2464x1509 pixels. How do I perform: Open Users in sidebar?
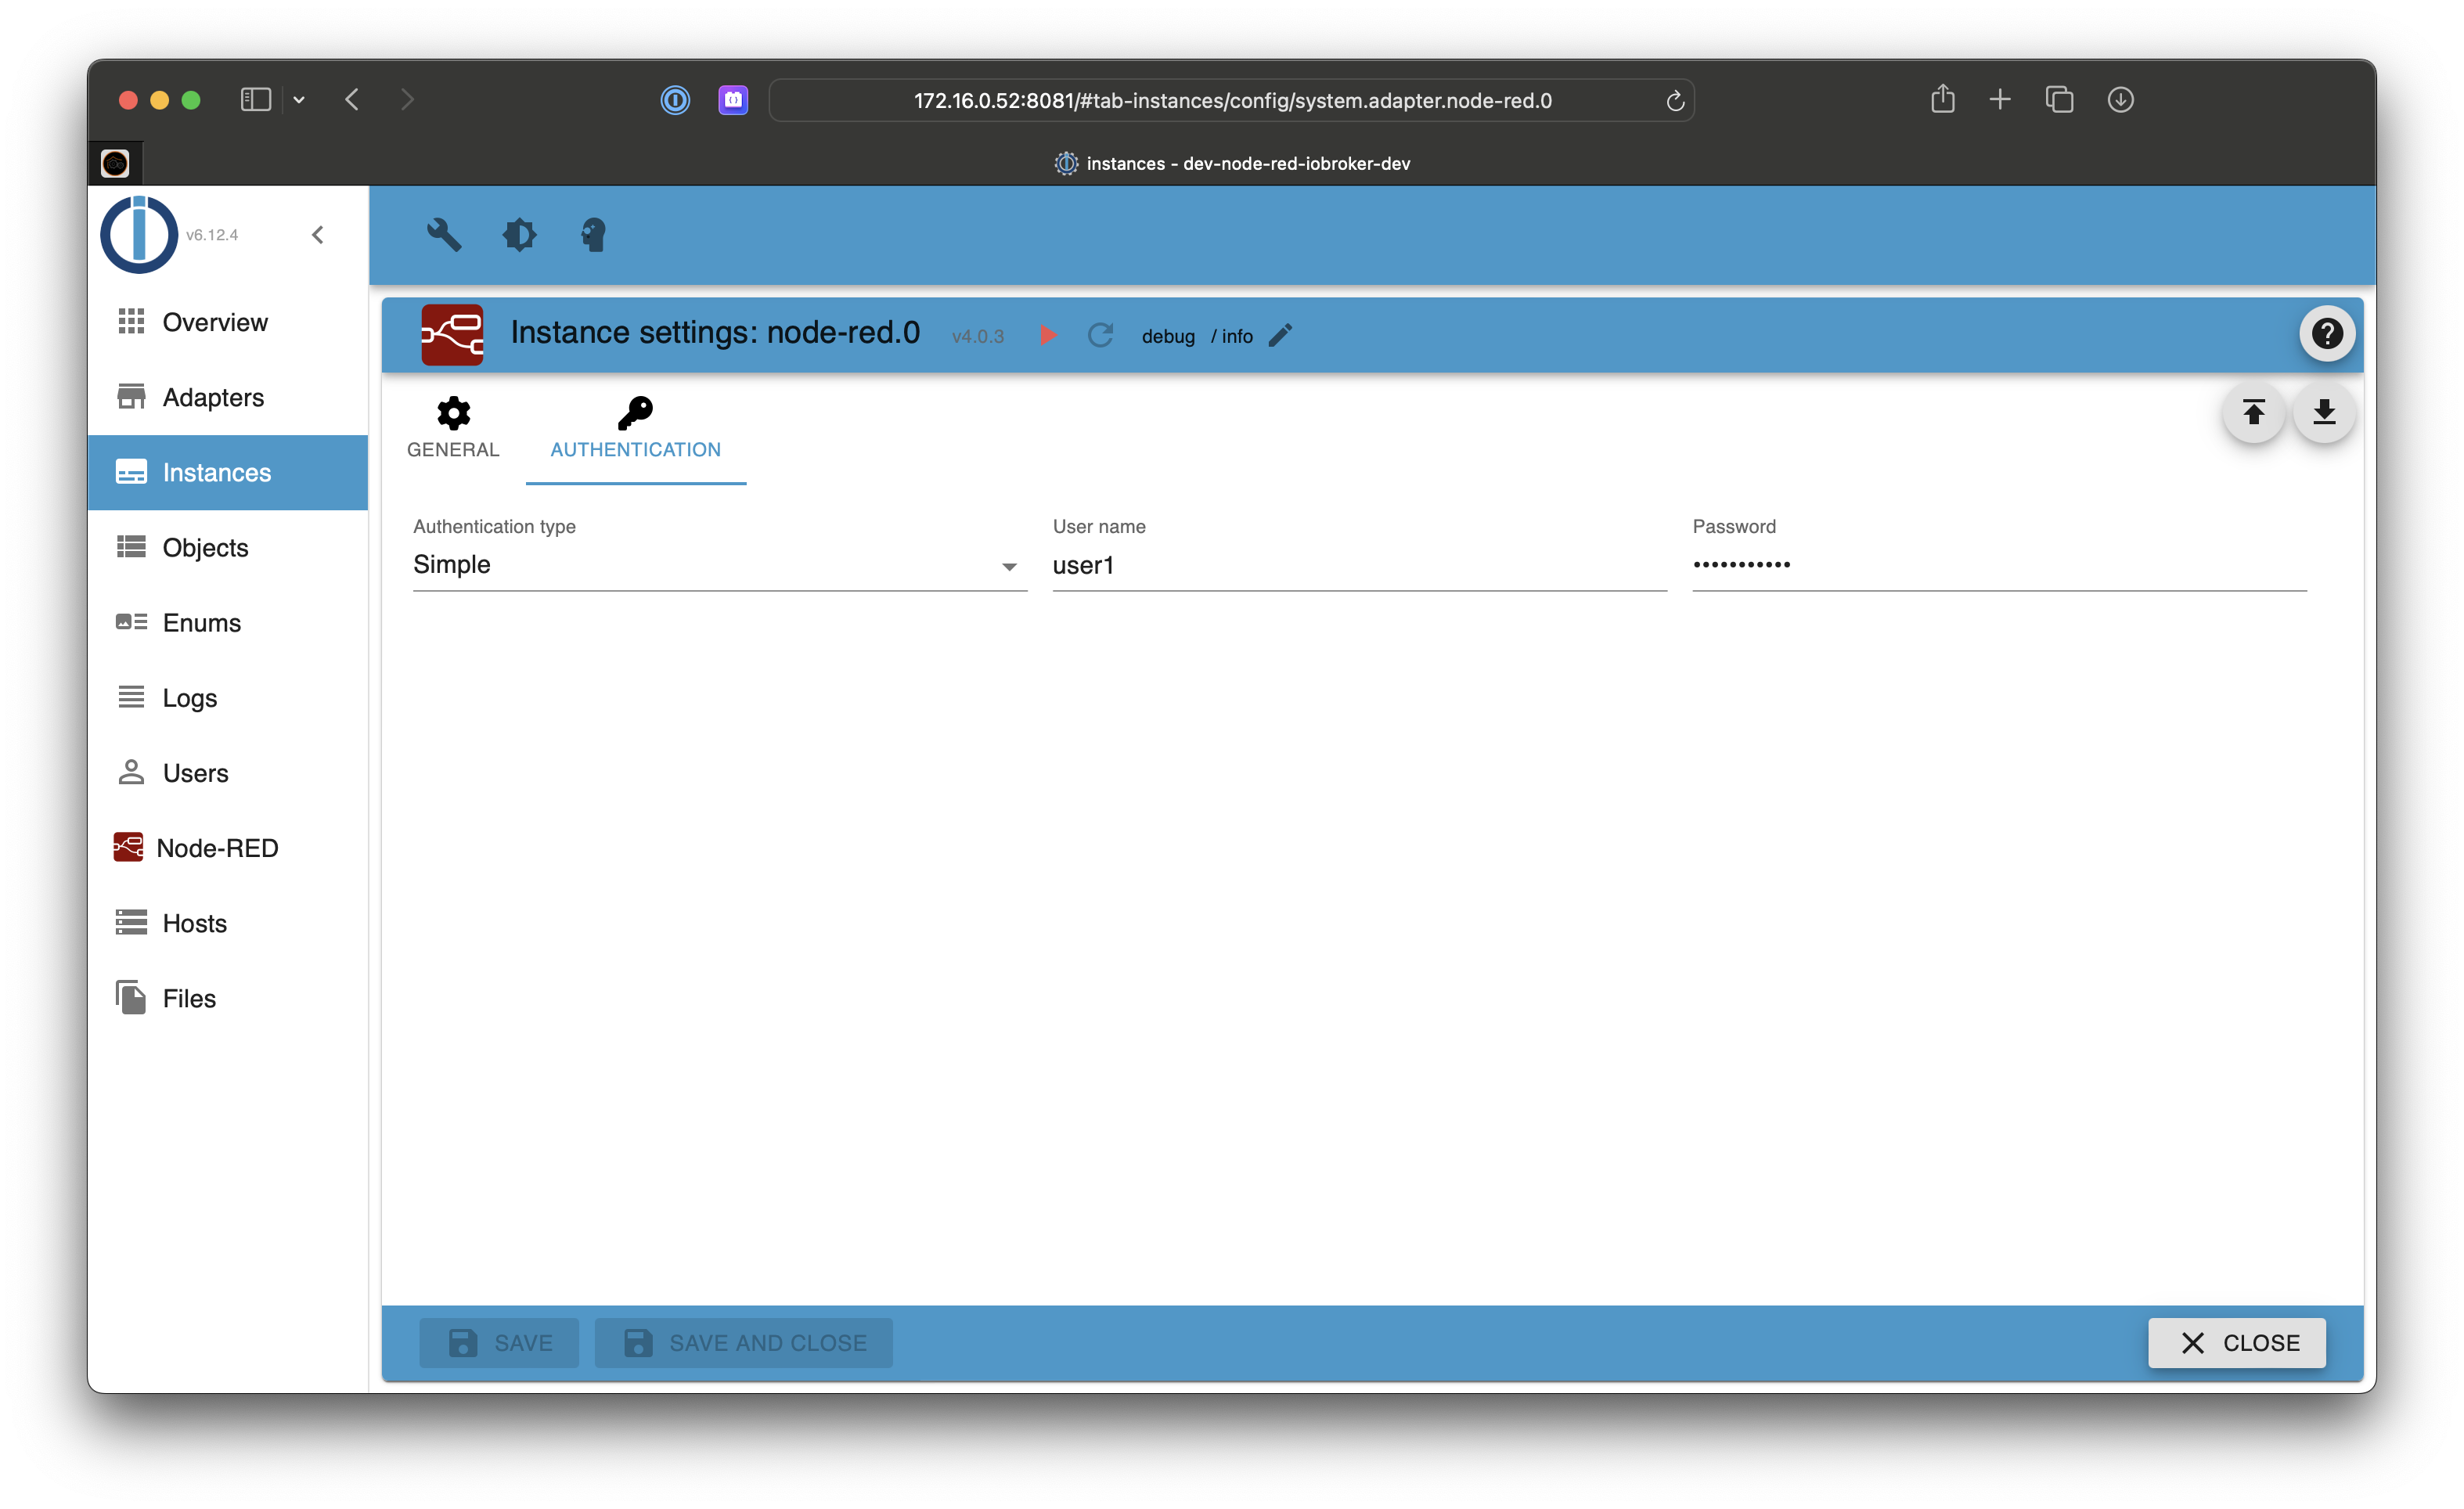tap(228, 772)
